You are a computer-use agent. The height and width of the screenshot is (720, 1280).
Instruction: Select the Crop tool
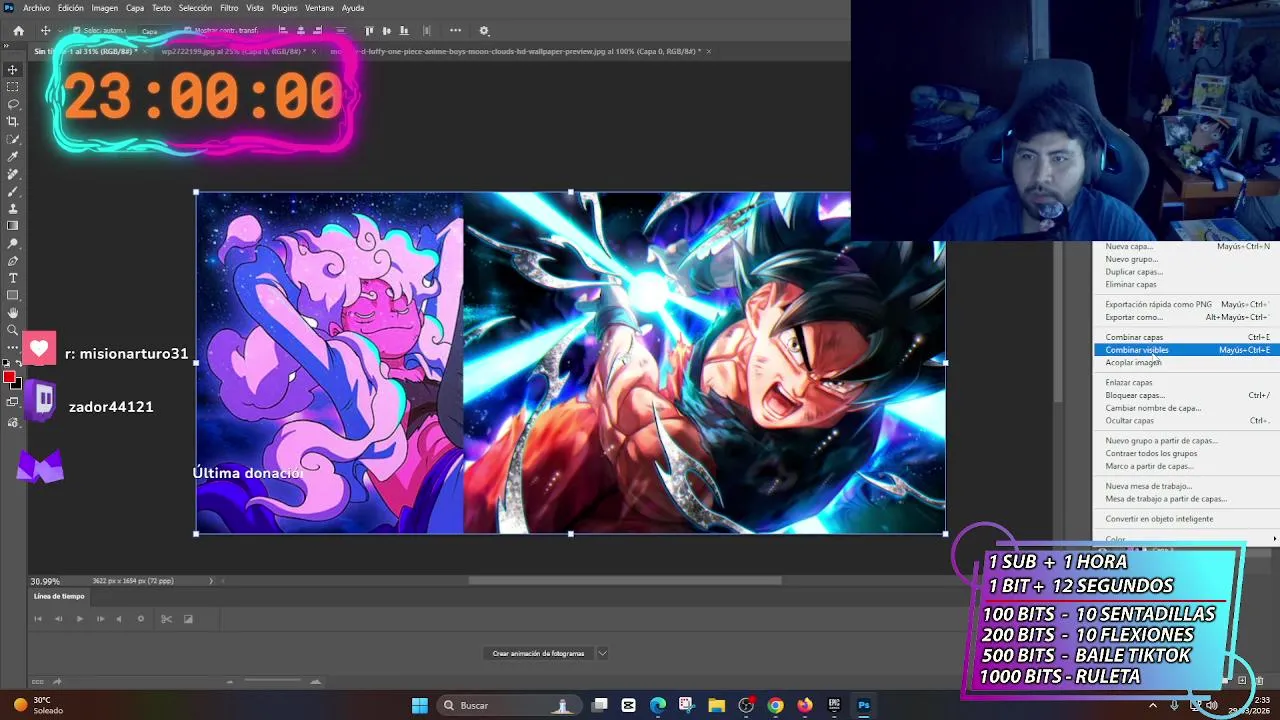(13, 121)
